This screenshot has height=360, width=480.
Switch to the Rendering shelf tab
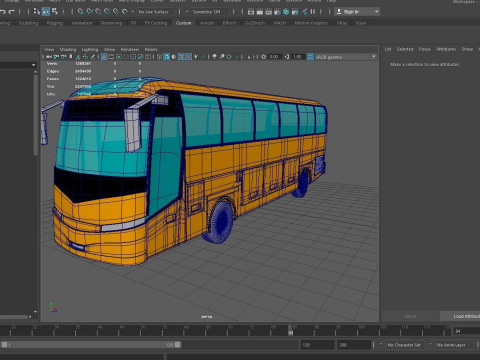(112, 23)
